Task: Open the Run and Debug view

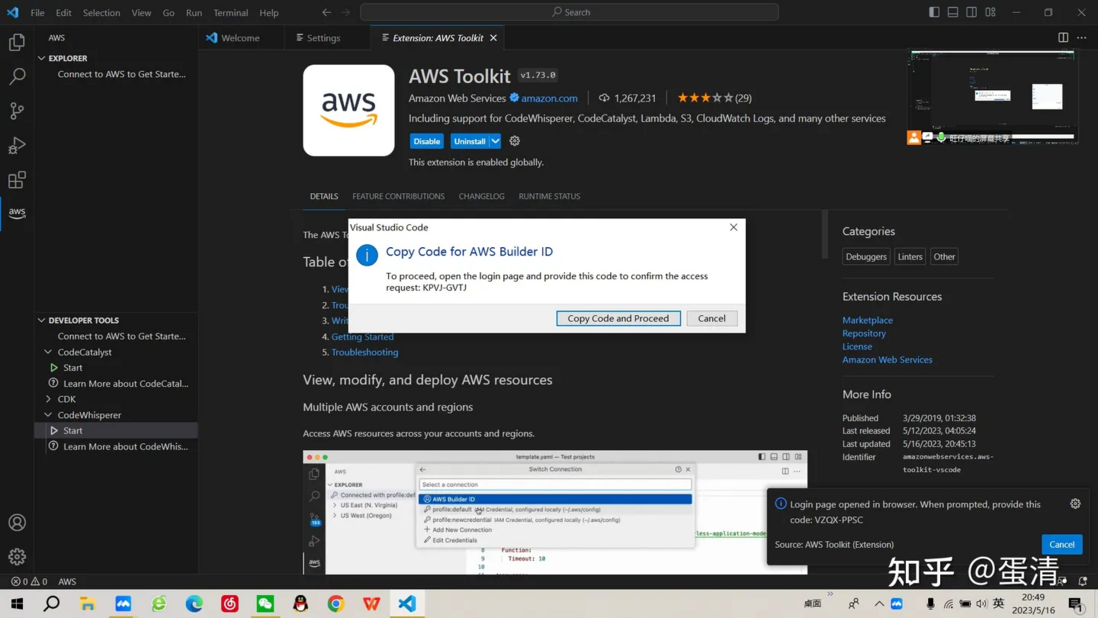Action: click(17, 146)
